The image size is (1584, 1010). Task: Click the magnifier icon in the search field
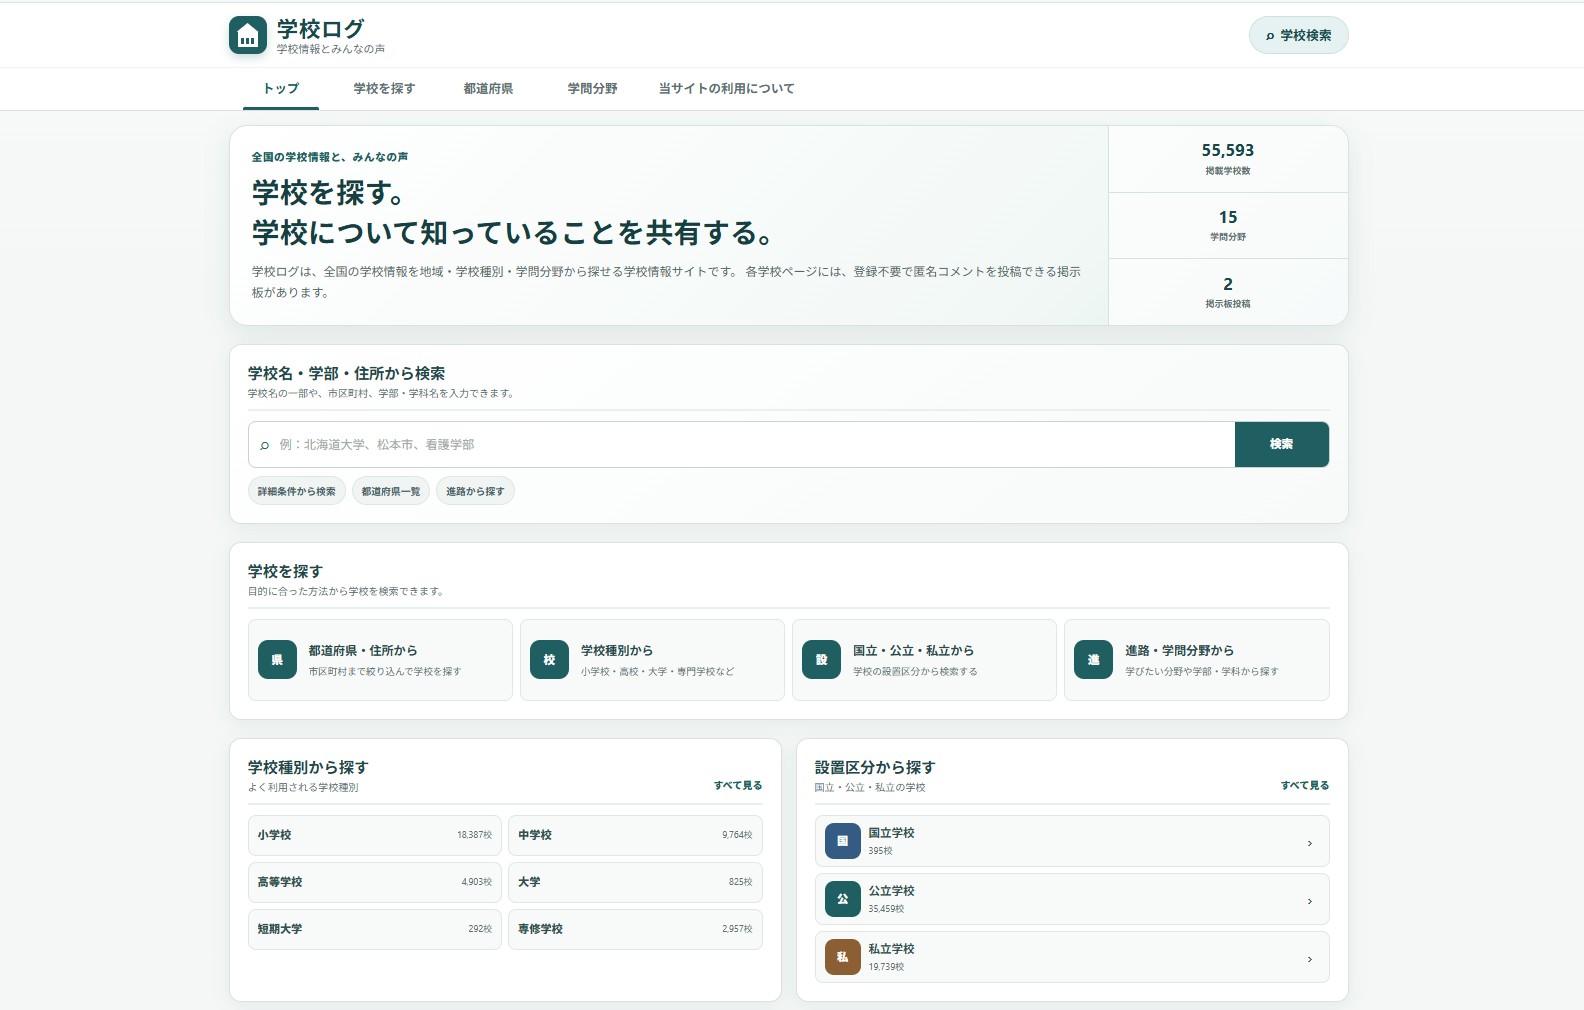point(264,445)
